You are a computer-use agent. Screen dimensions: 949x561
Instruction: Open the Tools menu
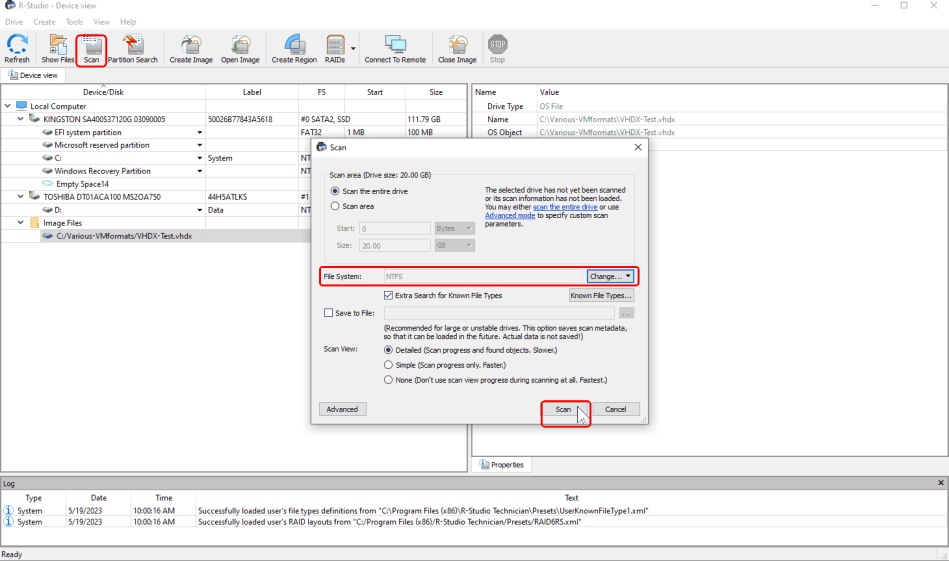[74, 22]
